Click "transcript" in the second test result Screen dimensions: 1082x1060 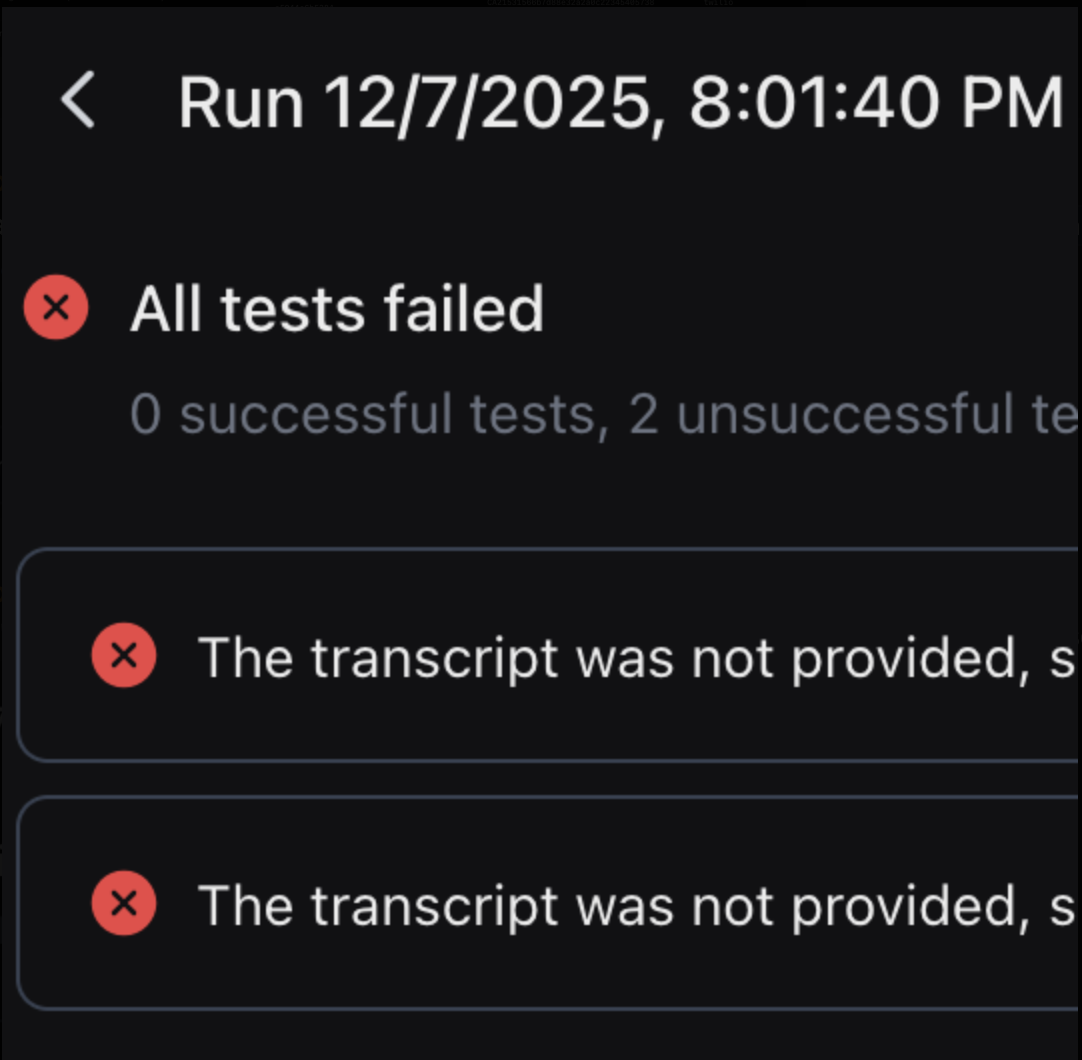click(x=433, y=906)
